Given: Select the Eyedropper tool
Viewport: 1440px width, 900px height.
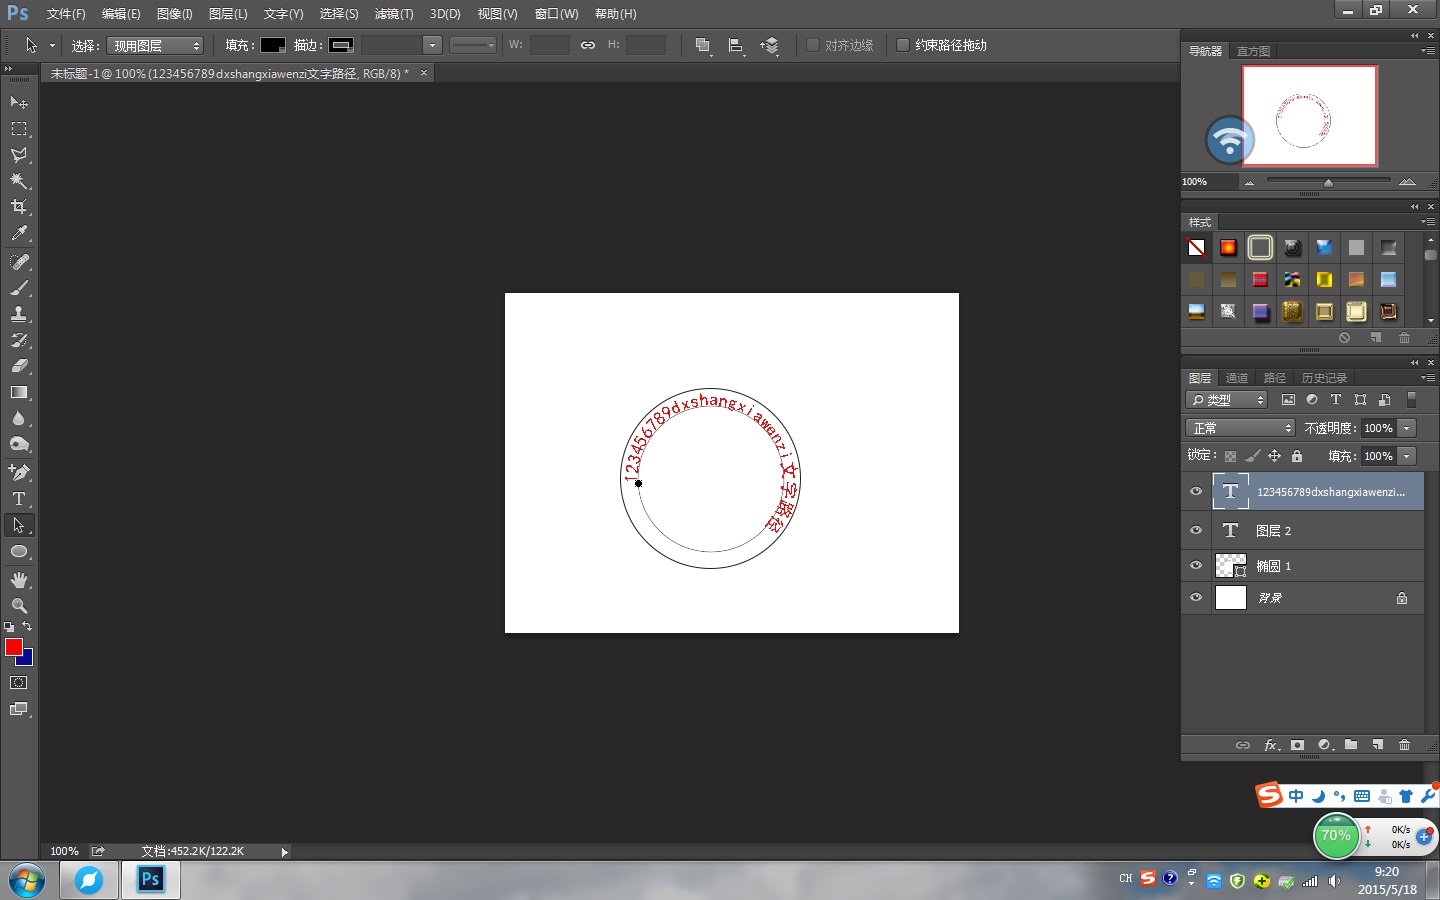Looking at the screenshot, I should coord(19,233).
